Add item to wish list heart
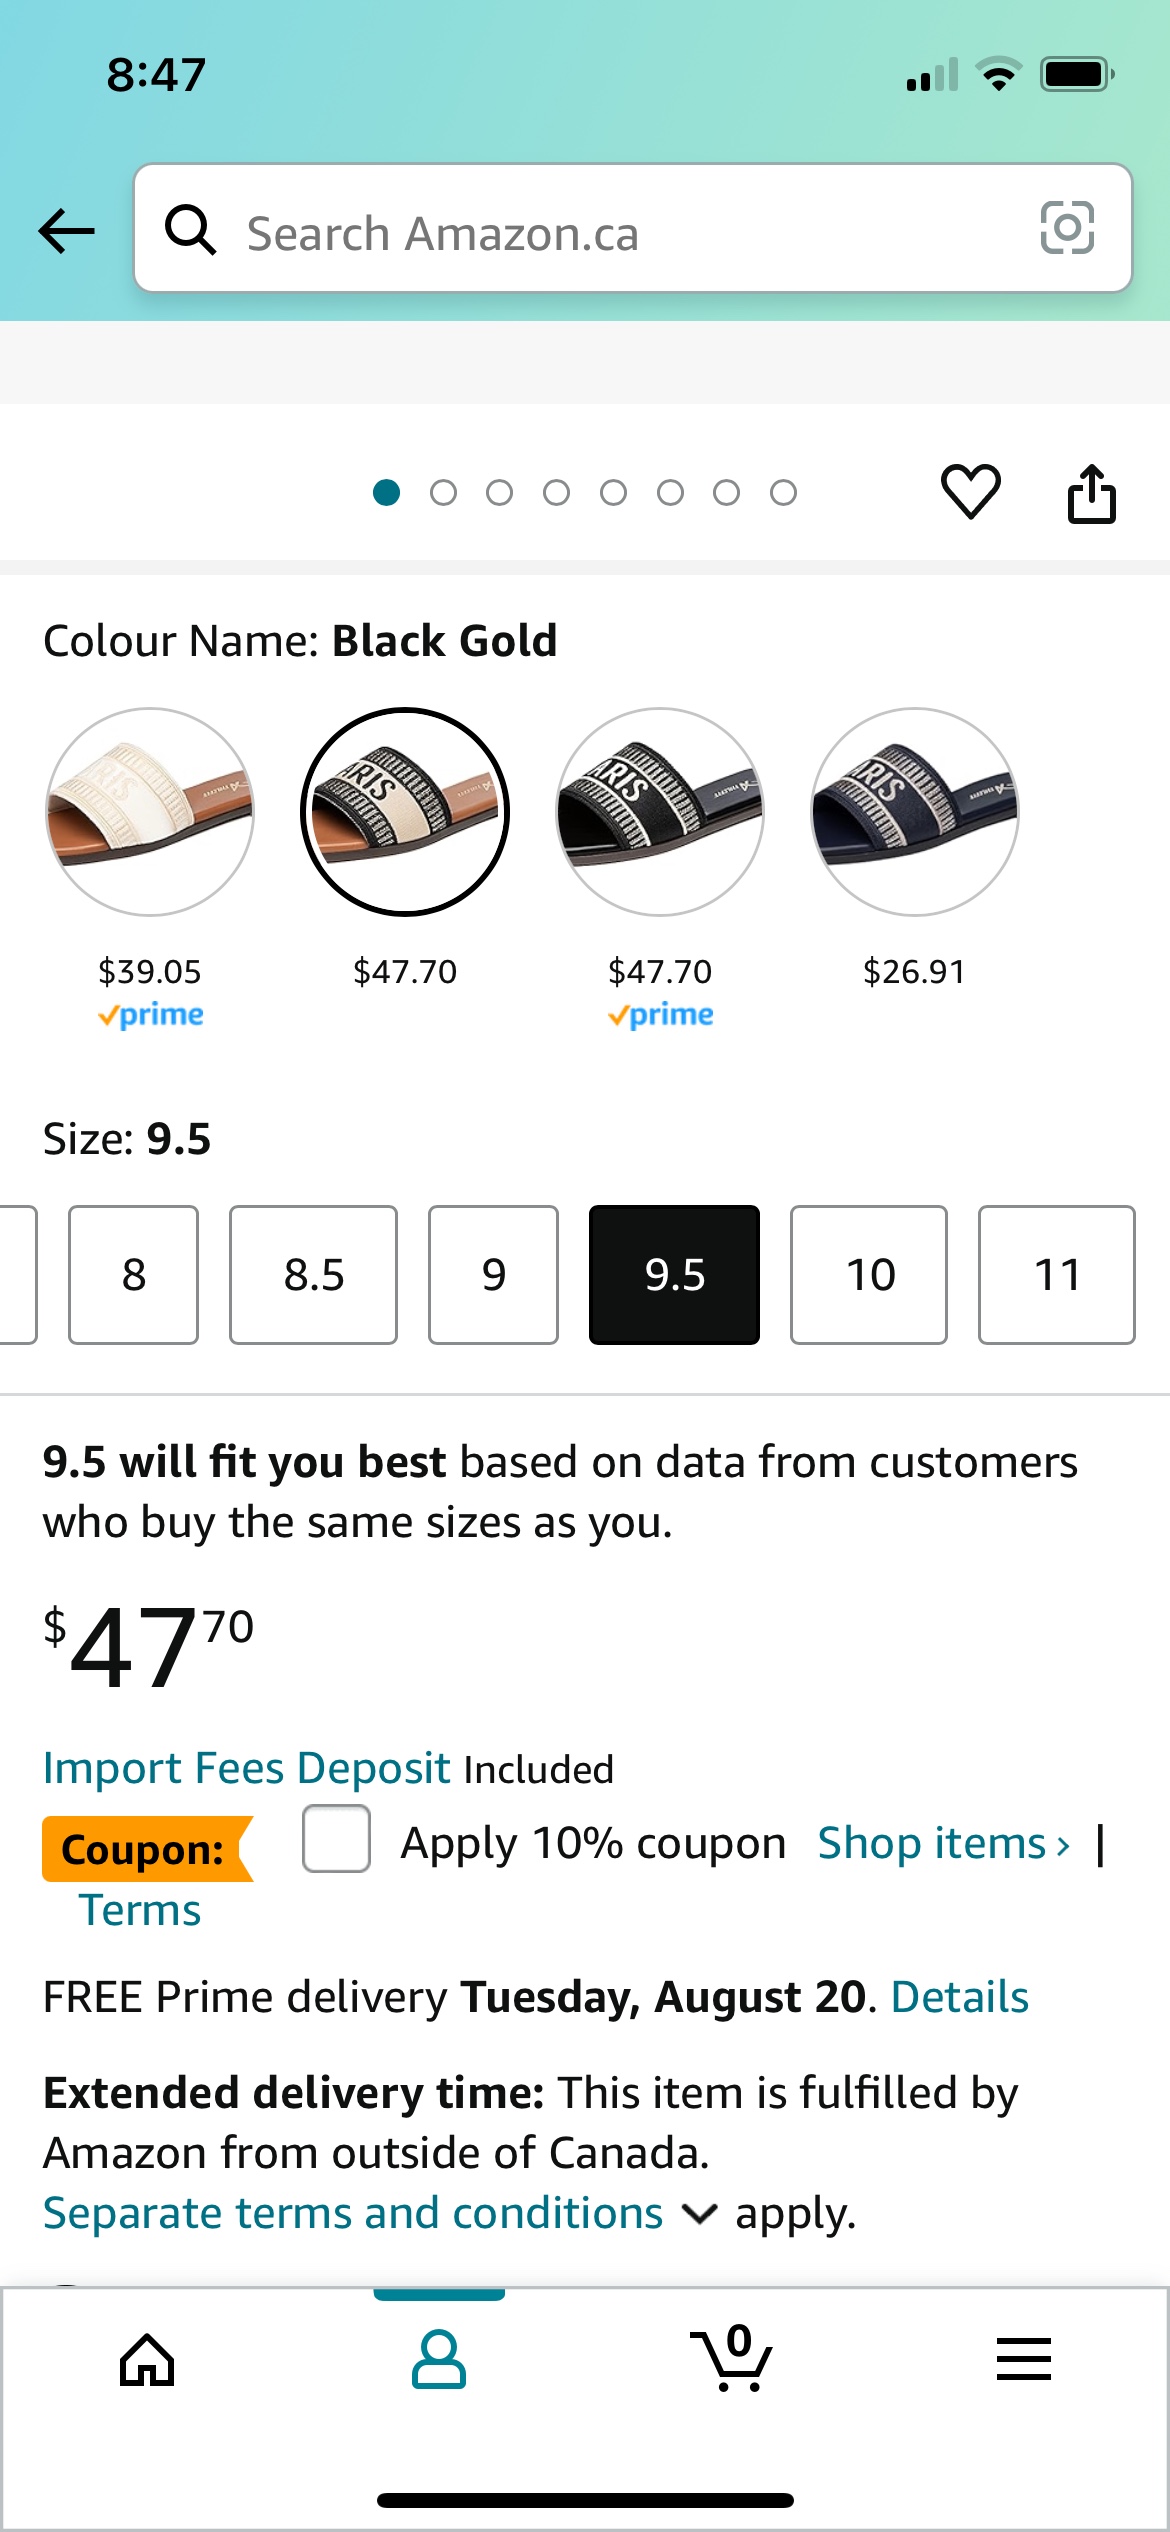The image size is (1170, 2532). click(970, 491)
